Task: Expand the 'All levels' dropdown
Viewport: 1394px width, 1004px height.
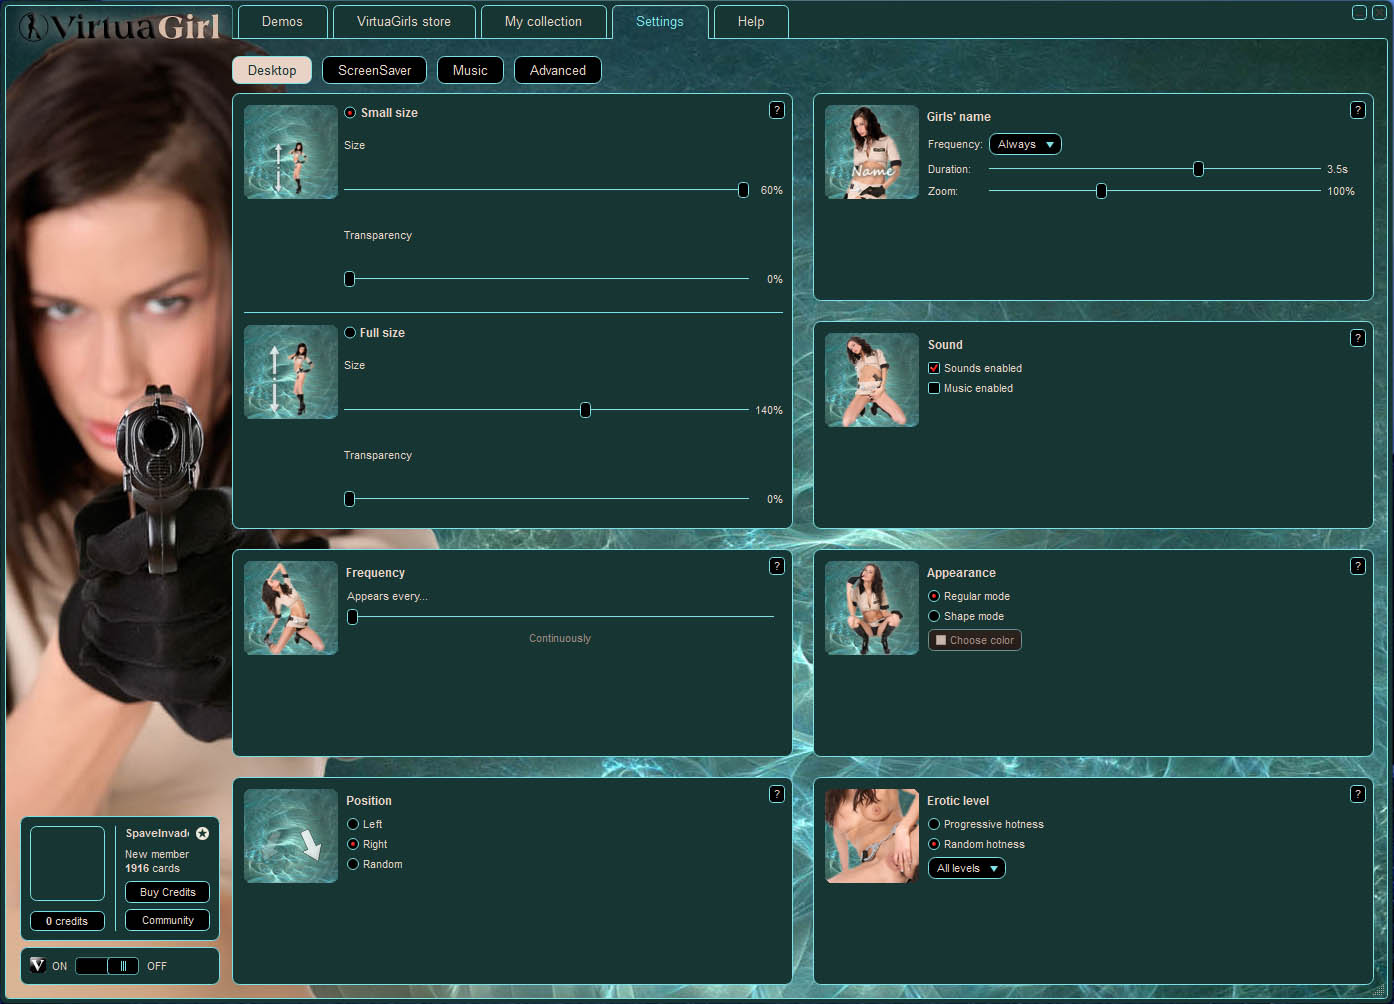Action: point(966,868)
